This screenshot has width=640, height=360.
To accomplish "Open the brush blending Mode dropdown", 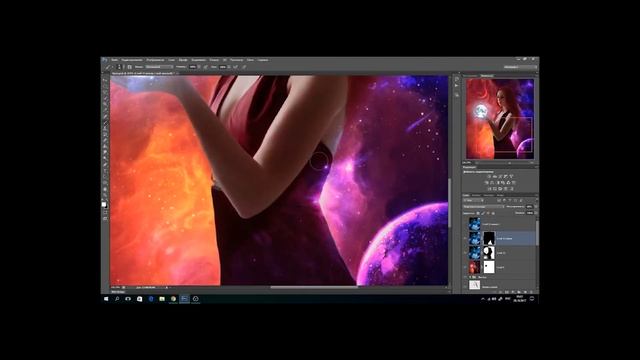I will coord(159,67).
